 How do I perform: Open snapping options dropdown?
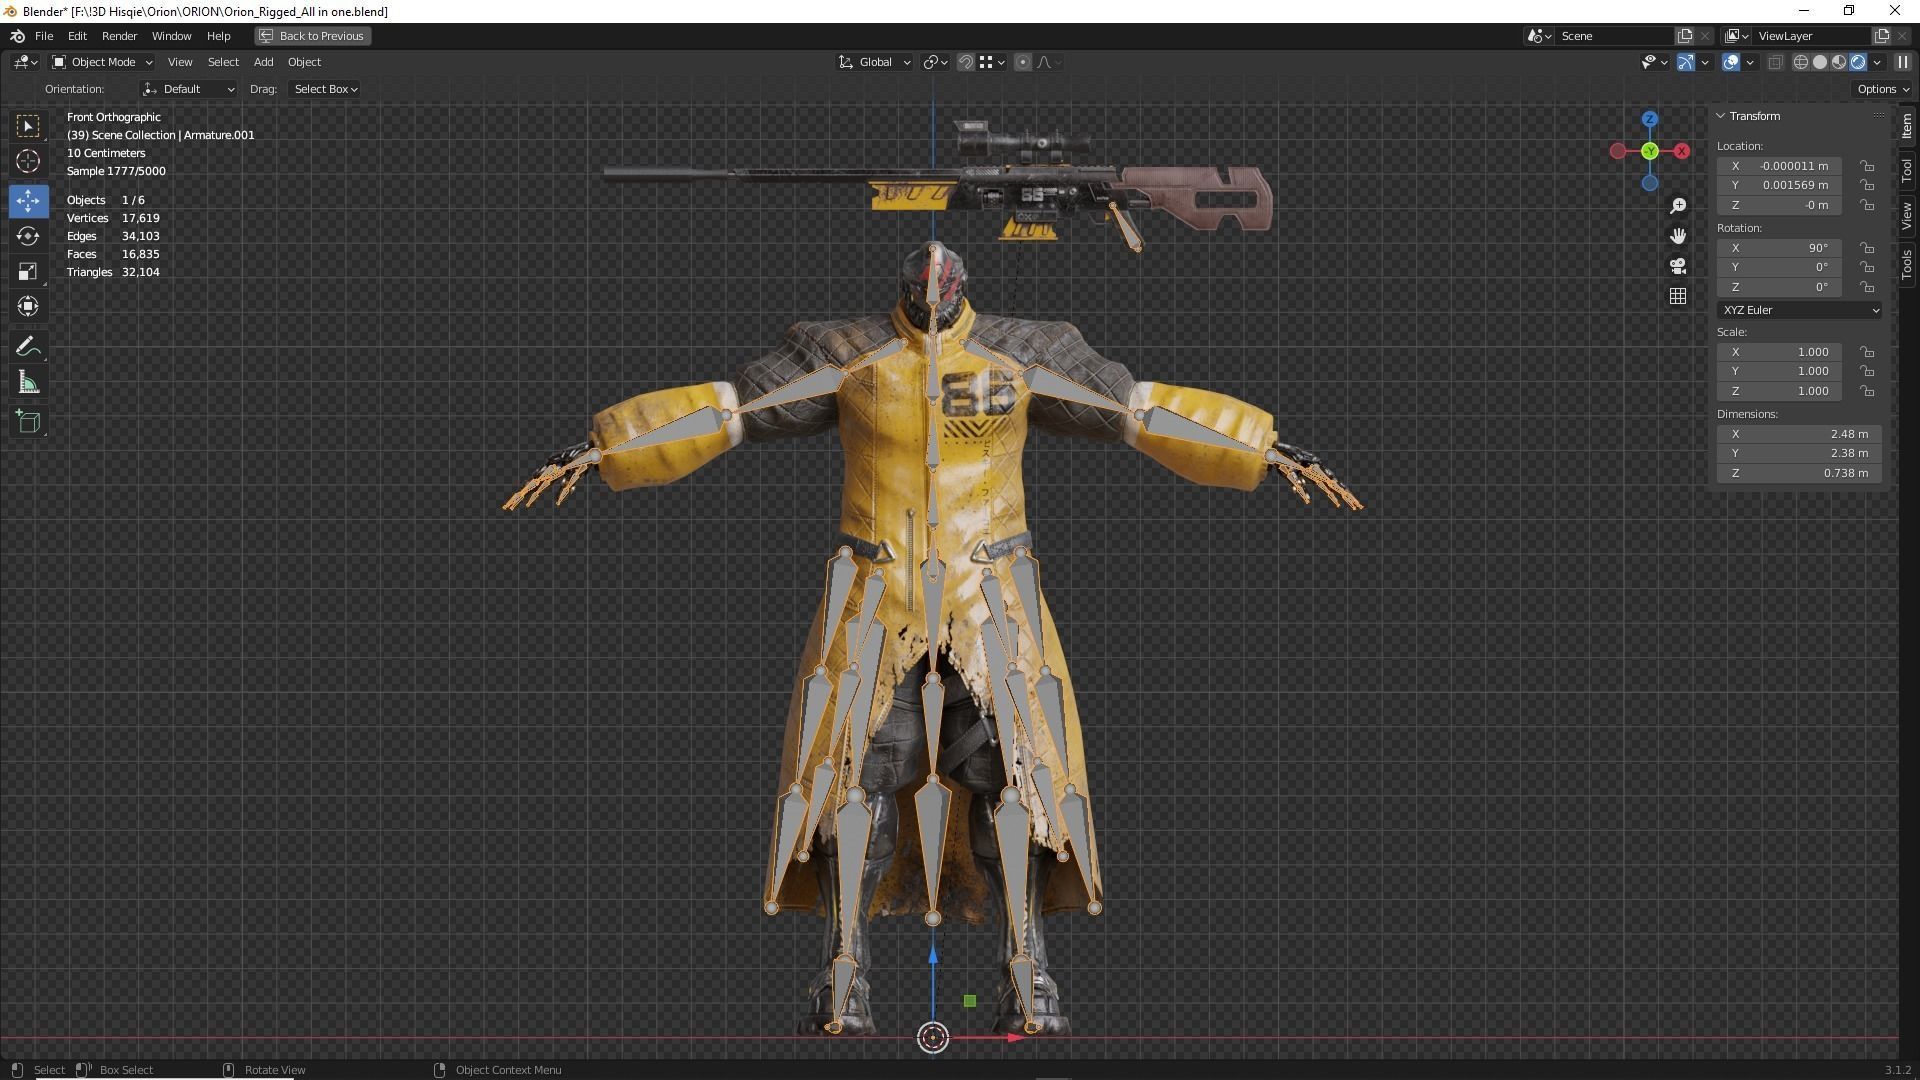coord(991,62)
